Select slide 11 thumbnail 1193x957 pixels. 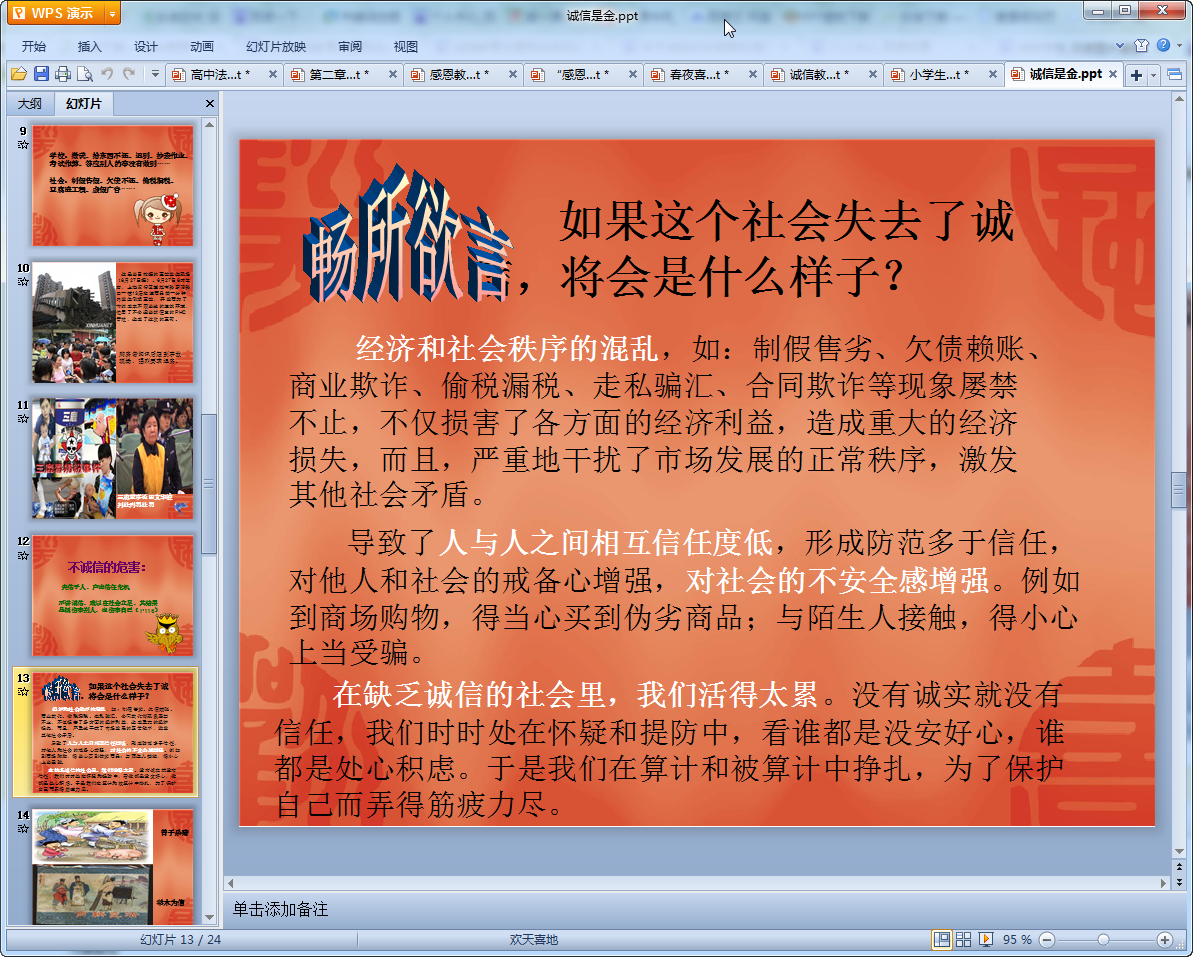pos(113,459)
